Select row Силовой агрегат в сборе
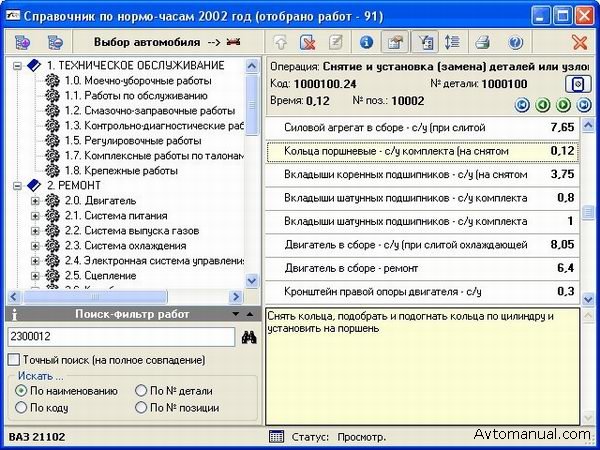Screen dimensions: 600x450 [422, 127]
